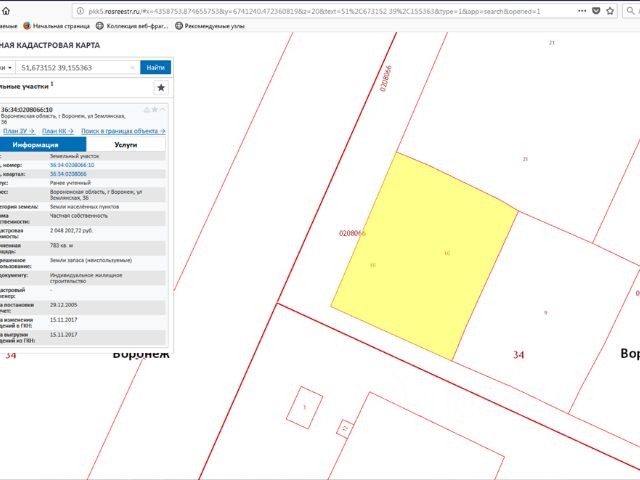Click the small square labeled 12 on the map
The height and width of the screenshot is (480, 640).
(346, 429)
